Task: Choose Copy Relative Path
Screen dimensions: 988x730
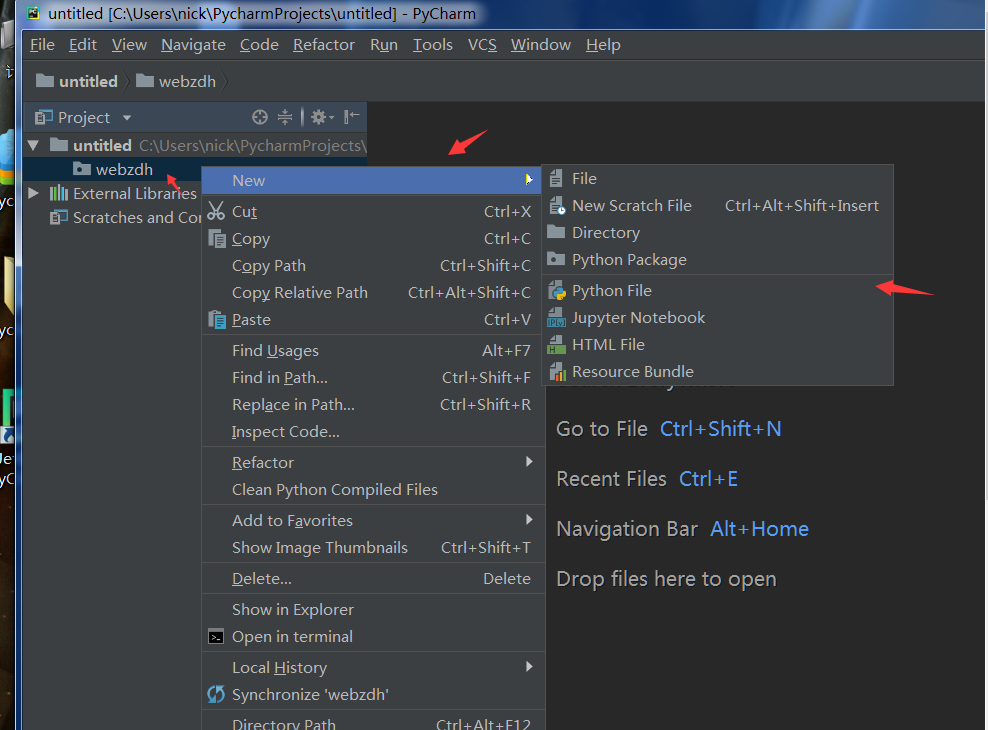Action: coord(373,293)
